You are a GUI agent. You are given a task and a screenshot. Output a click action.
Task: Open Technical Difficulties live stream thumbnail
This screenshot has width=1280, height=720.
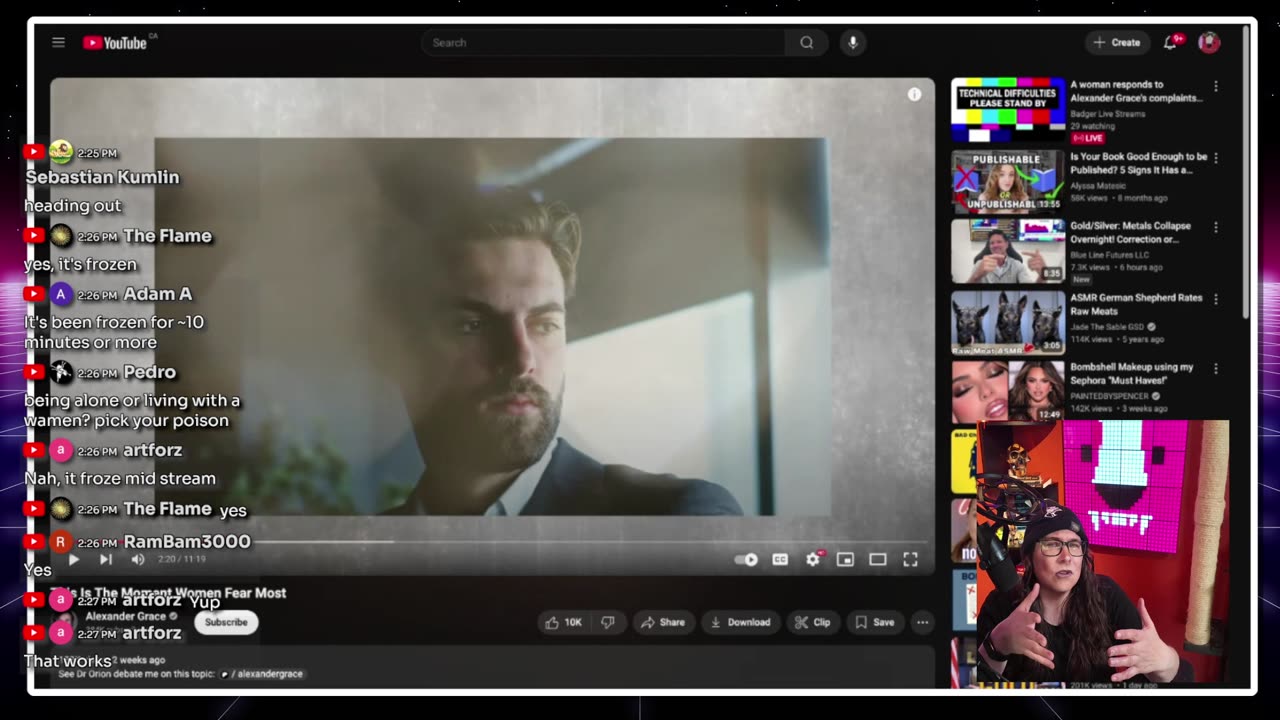tap(1007, 110)
